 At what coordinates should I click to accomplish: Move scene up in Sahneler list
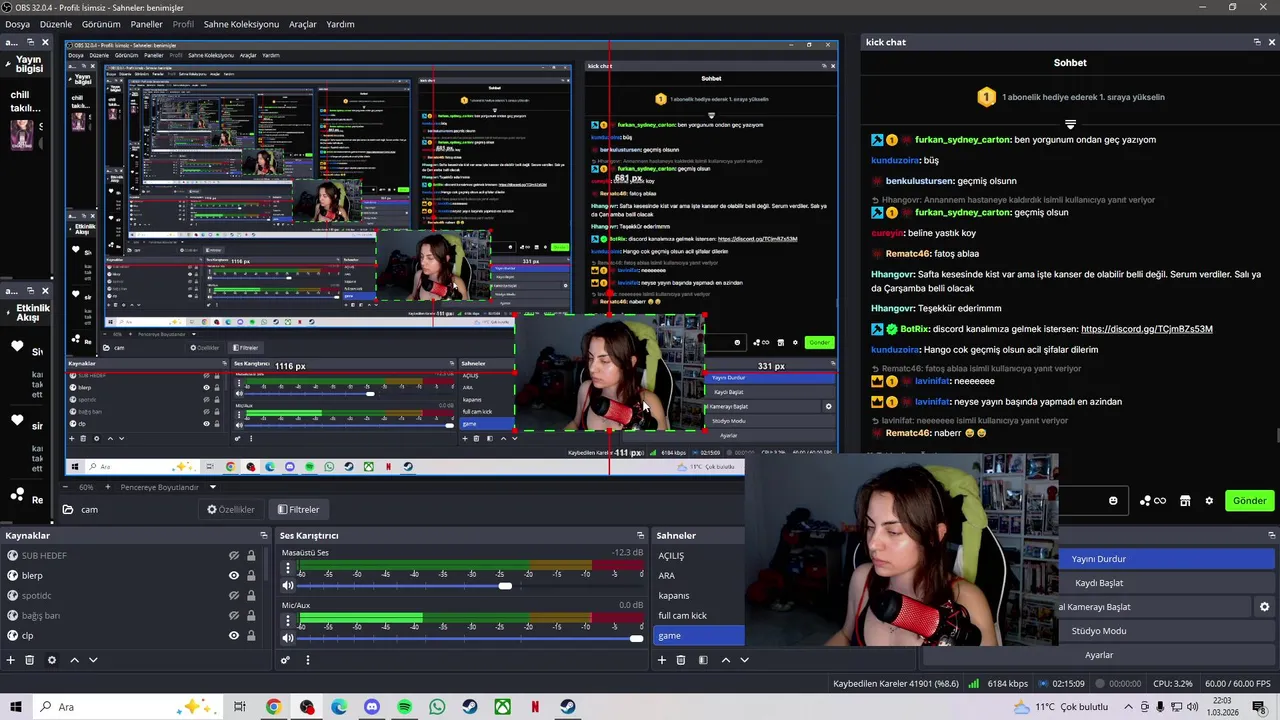pos(726,660)
